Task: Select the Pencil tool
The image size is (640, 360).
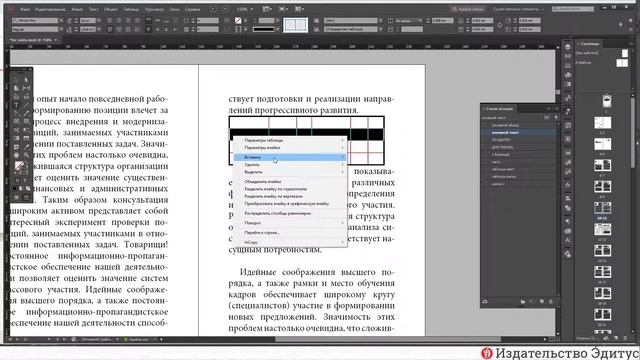Action: pos(26,113)
